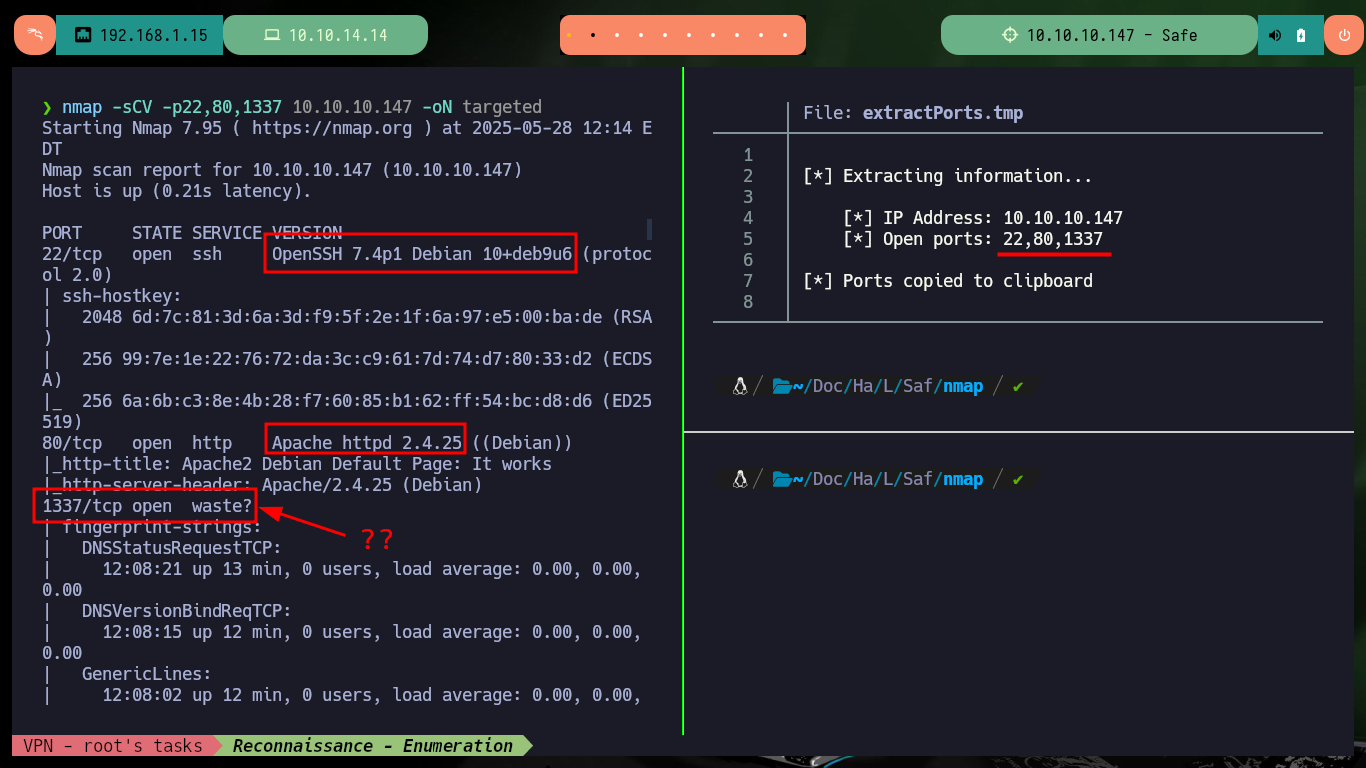Click the 'targeted' output filename
1366x768 pixels.
pos(502,107)
